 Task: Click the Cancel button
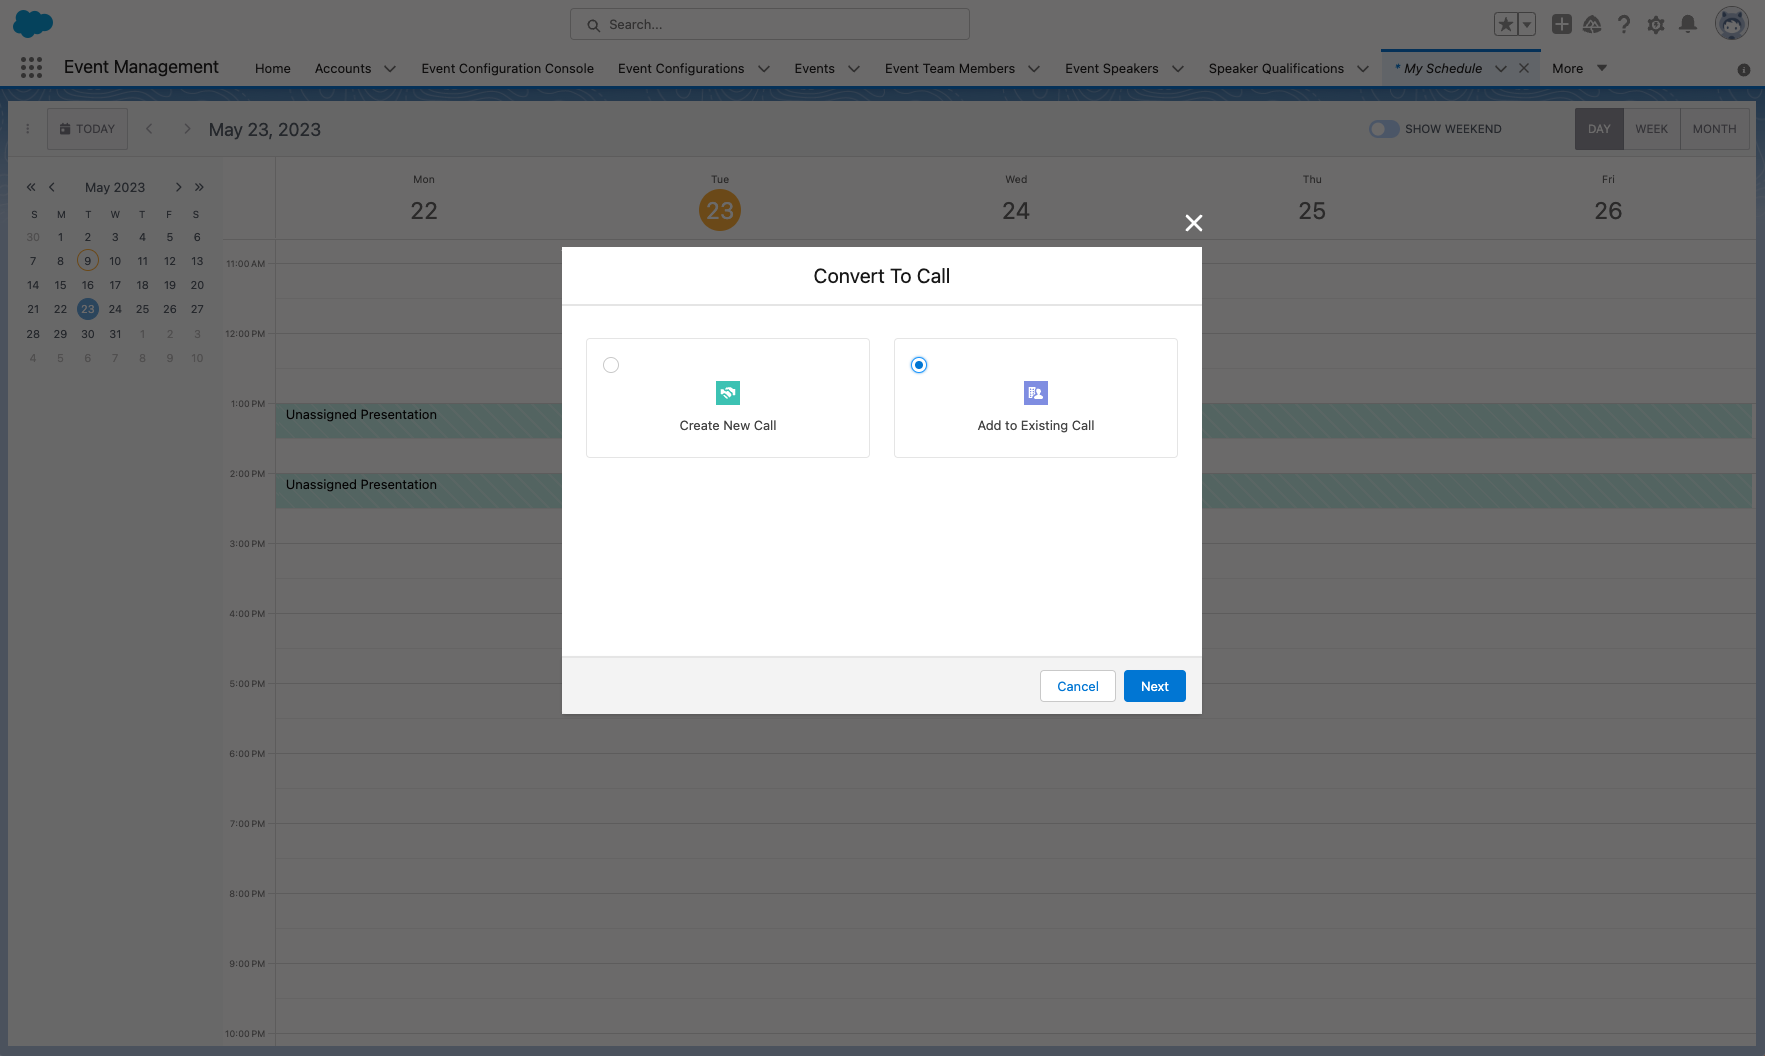point(1077,686)
